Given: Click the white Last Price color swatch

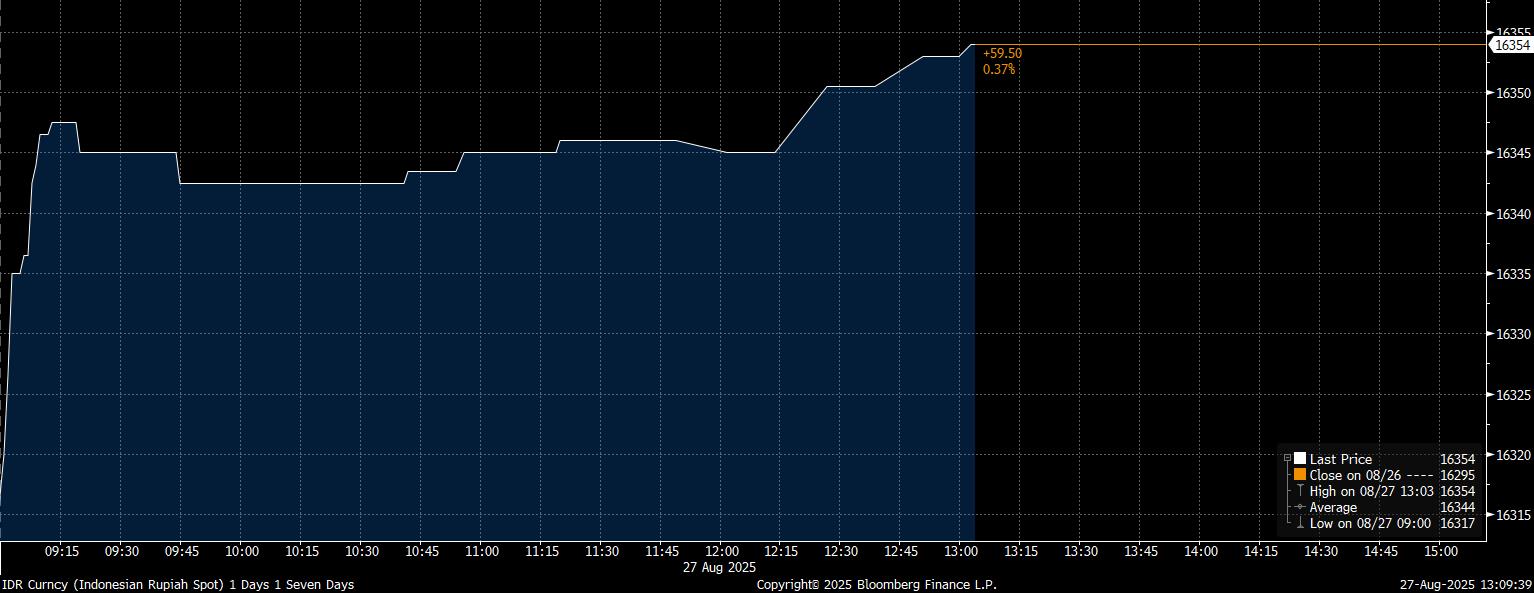Looking at the screenshot, I should pyautogui.click(x=1300, y=459).
